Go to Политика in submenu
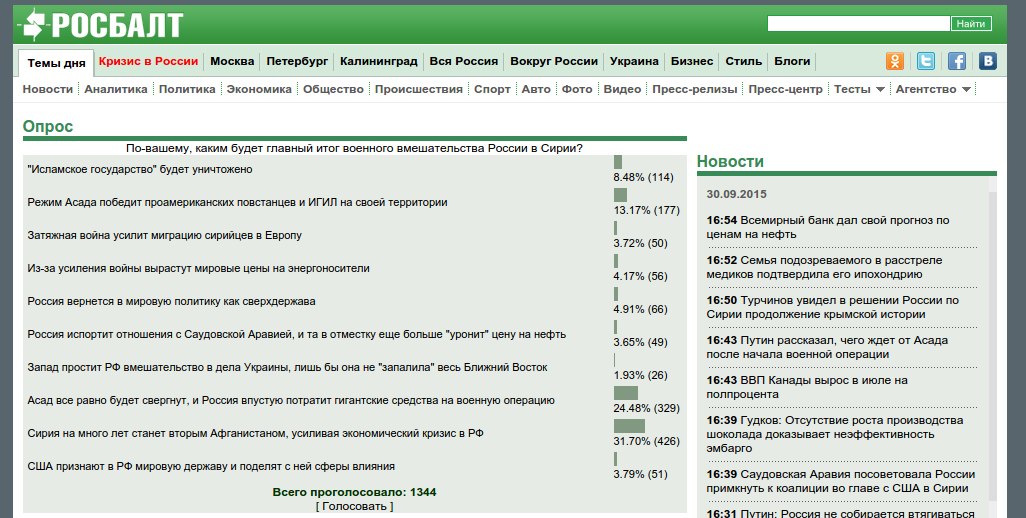The height and width of the screenshot is (518, 1026). point(187,89)
